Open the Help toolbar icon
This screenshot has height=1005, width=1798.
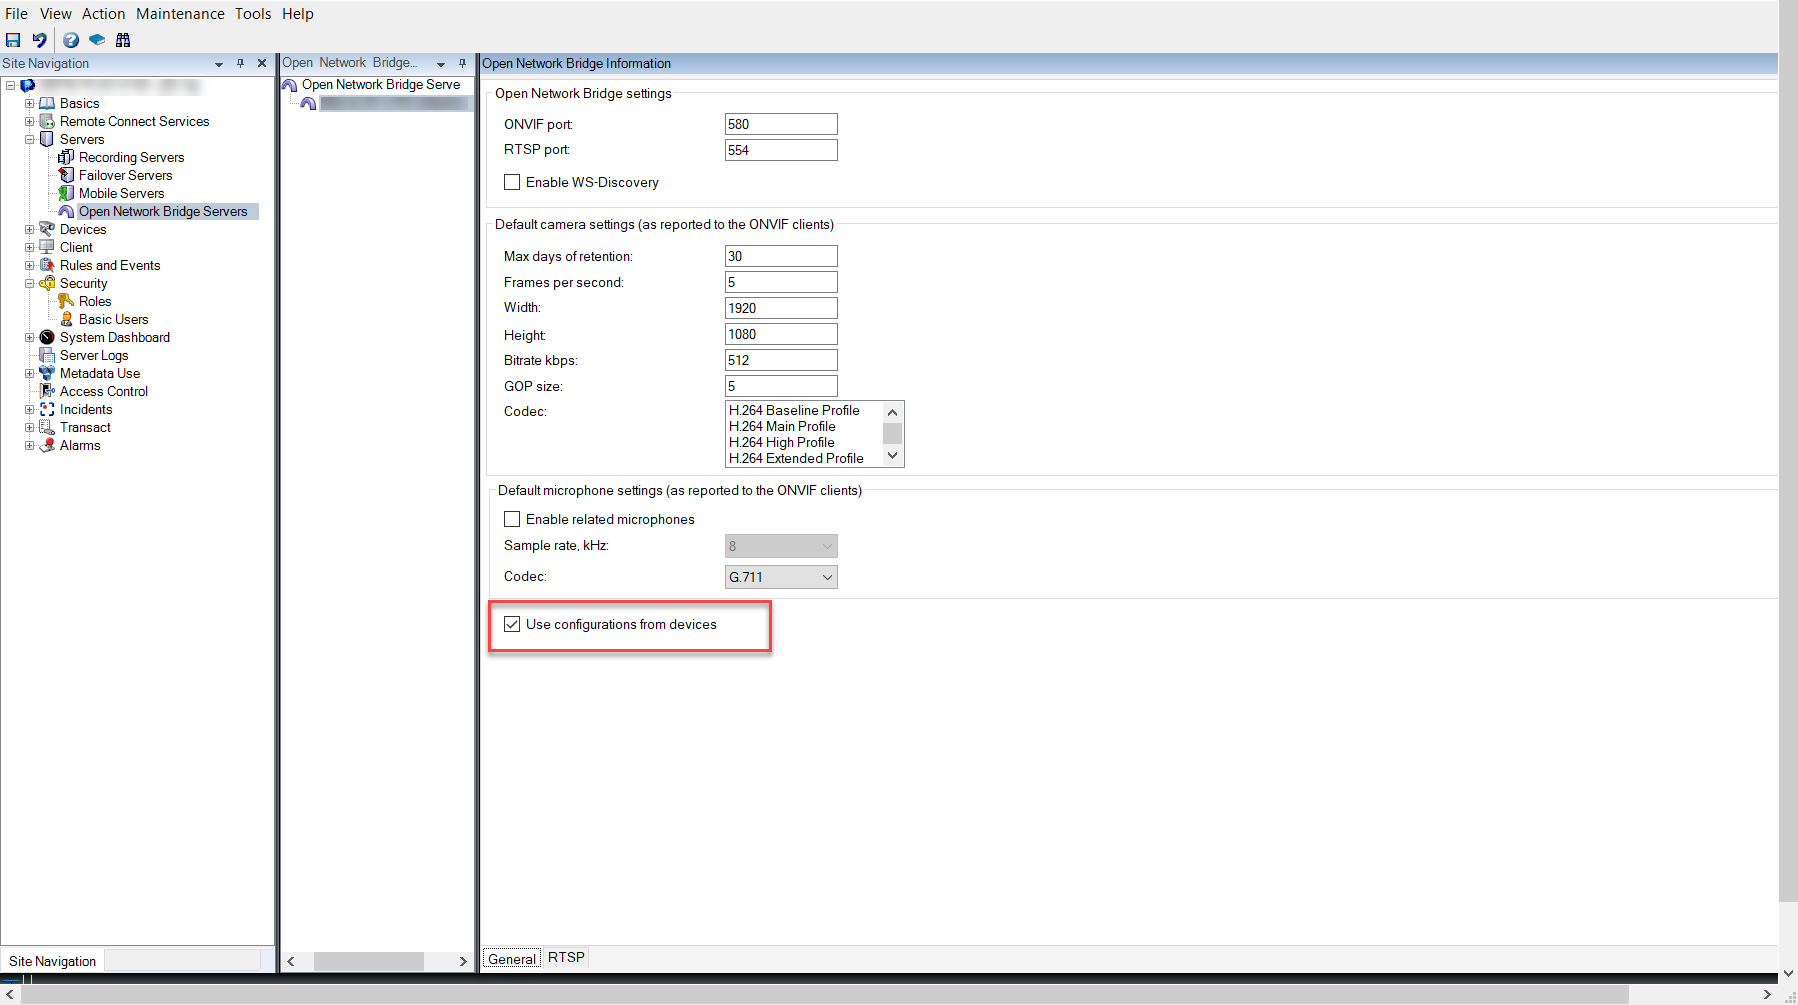pyautogui.click(x=71, y=40)
